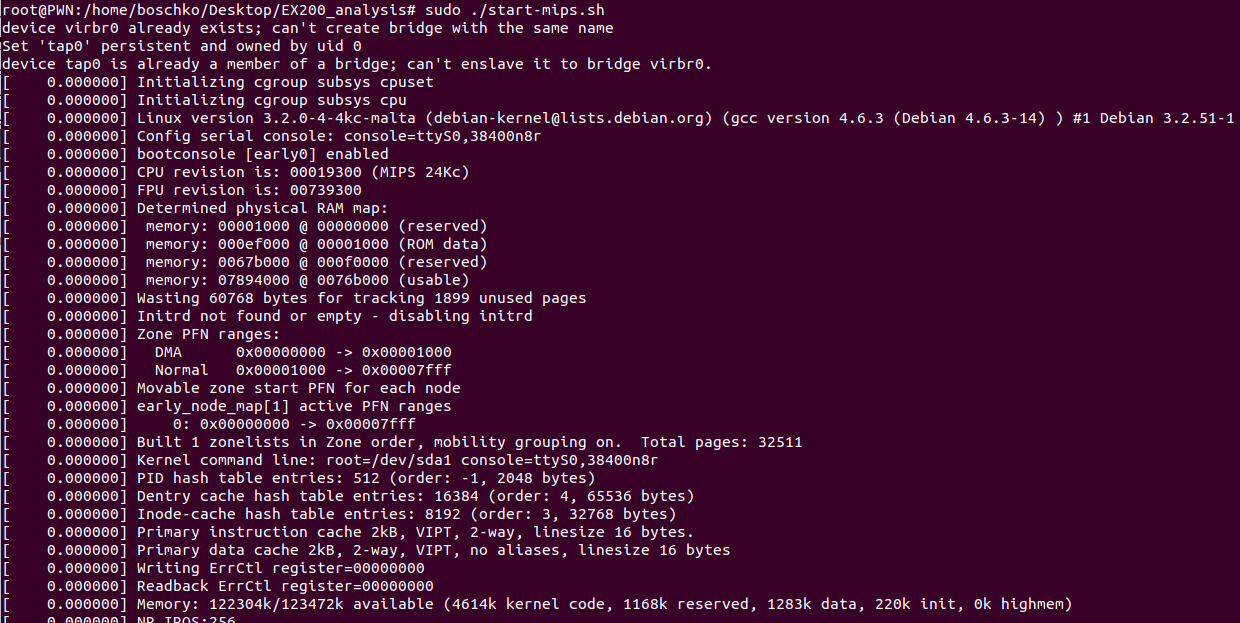Click 'Wasting 60768 bytes' line
Viewport: 1240px width, 623px height.
(361, 298)
